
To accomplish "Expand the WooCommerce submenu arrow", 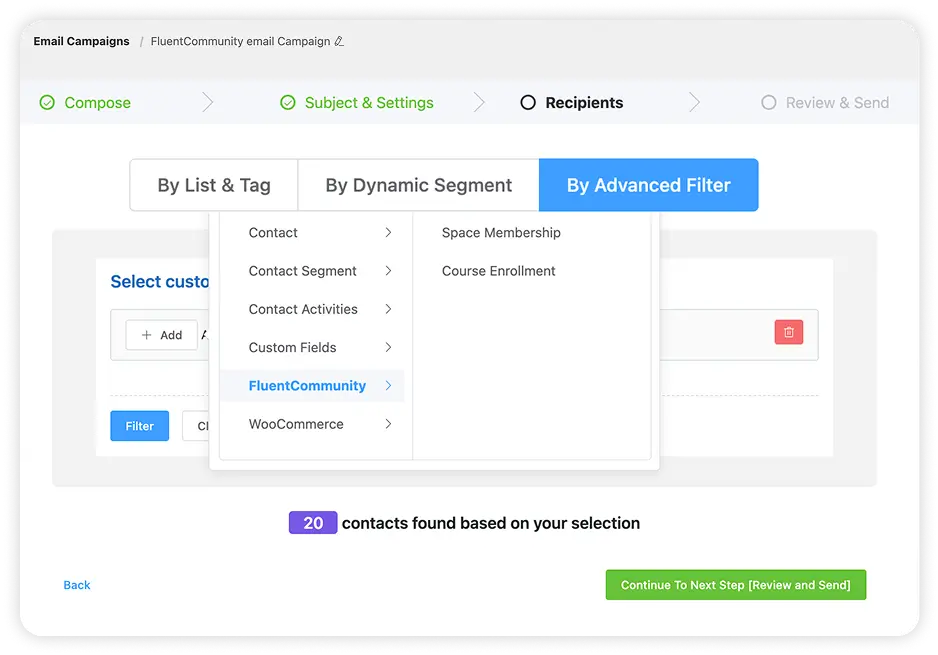I will tap(388, 424).
